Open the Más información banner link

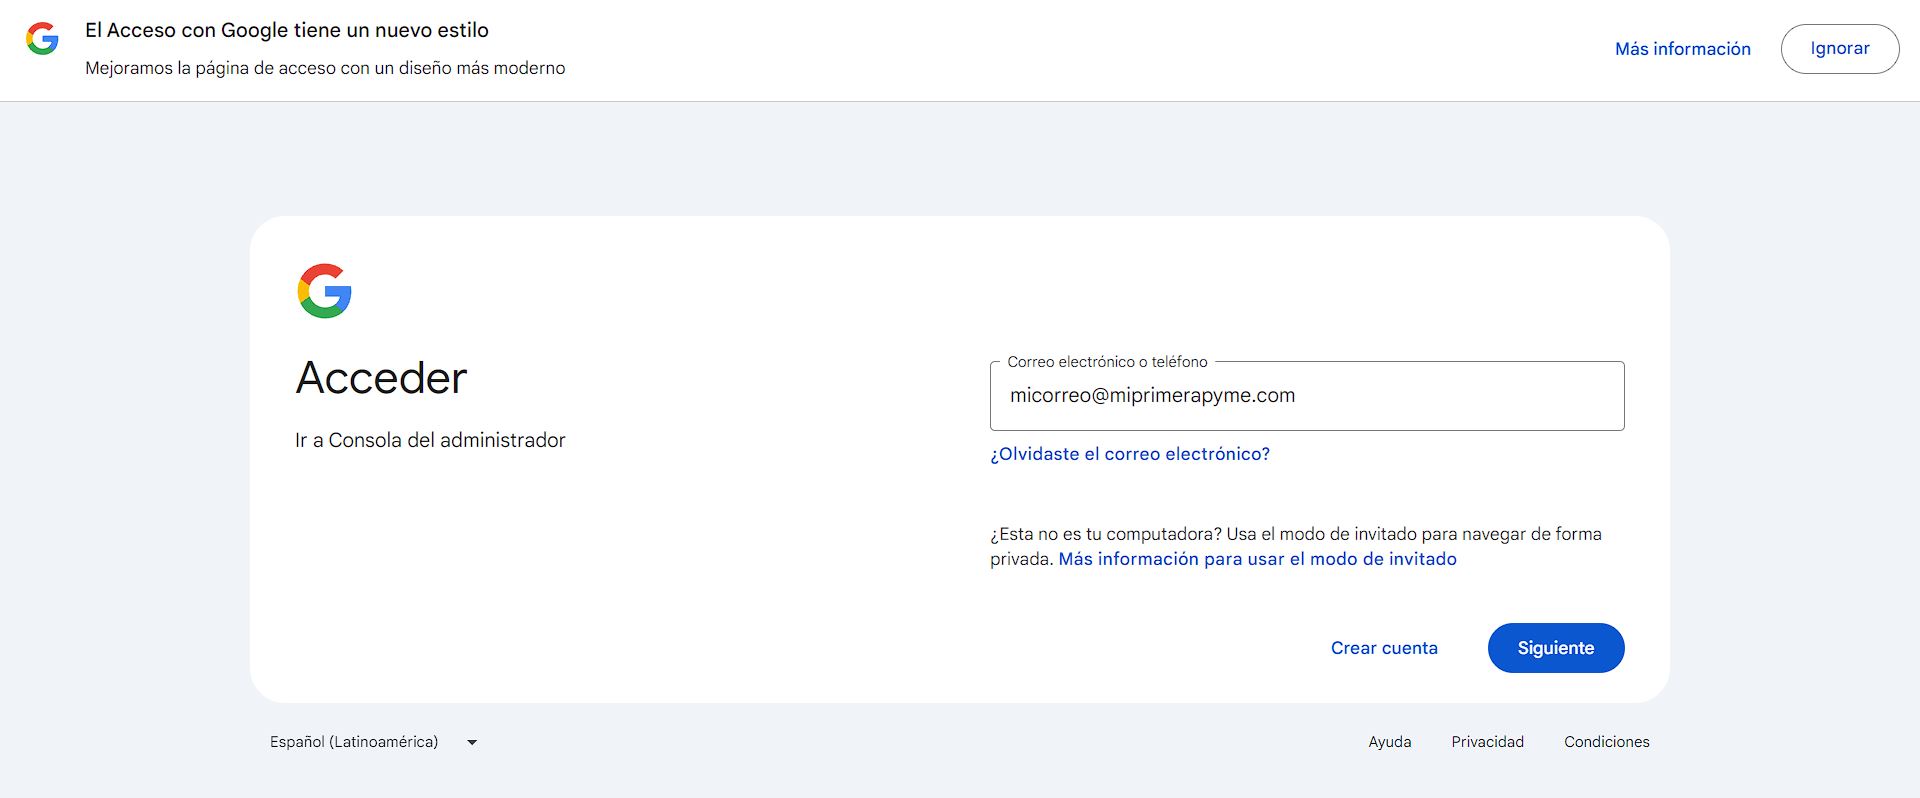click(x=1682, y=49)
